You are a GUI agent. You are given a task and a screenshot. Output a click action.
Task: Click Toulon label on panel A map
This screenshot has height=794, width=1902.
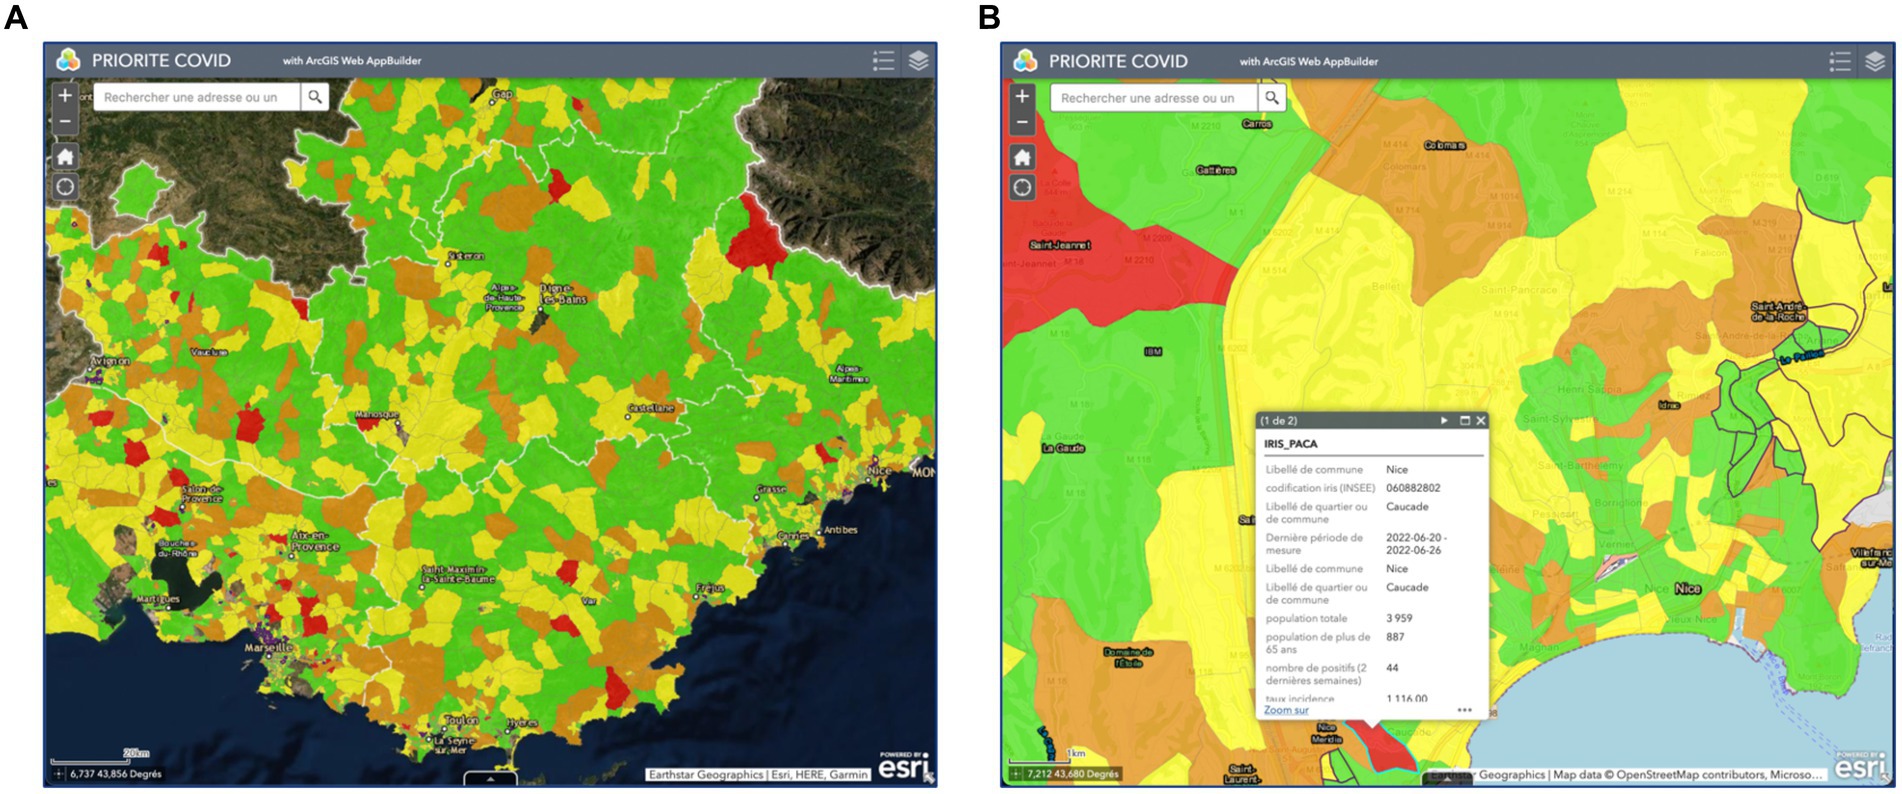[461, 720]
